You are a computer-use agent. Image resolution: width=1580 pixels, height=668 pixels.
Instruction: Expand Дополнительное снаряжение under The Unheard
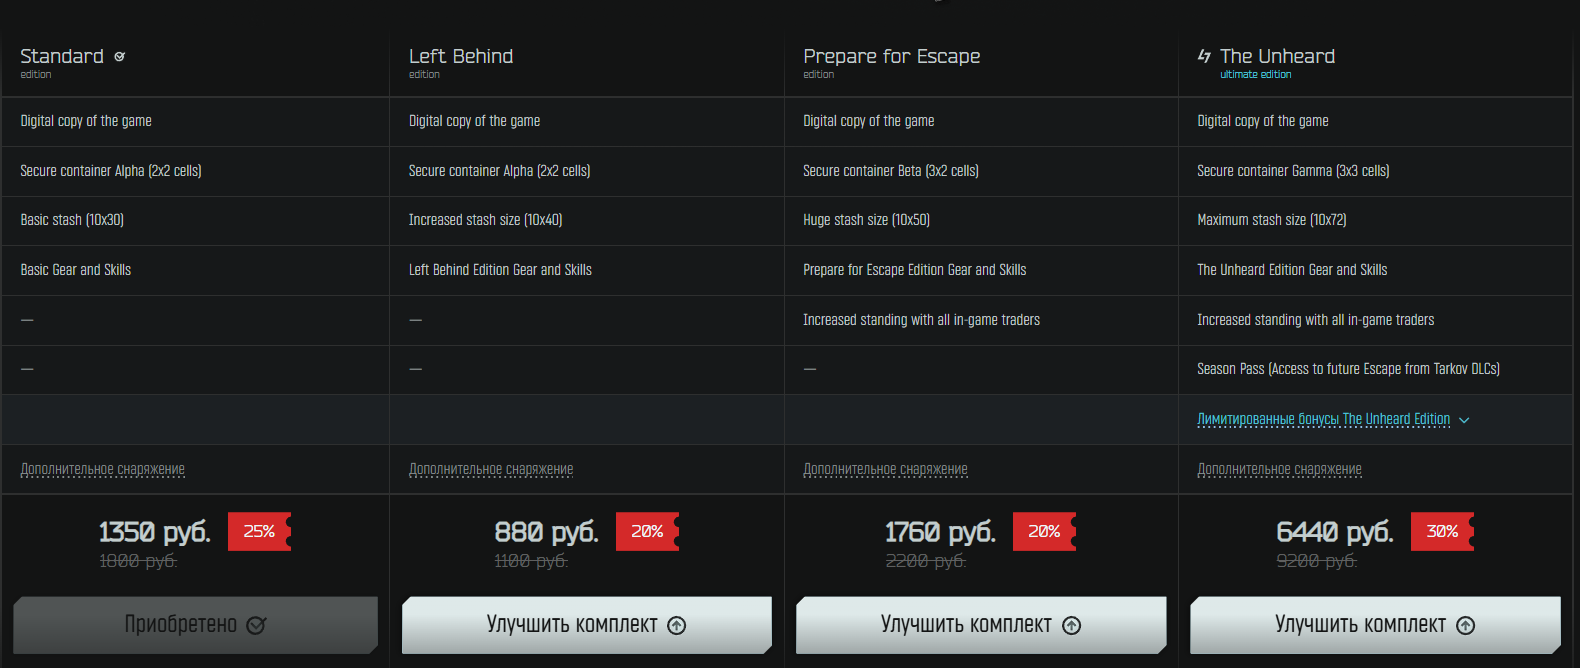pos(1279,469)
